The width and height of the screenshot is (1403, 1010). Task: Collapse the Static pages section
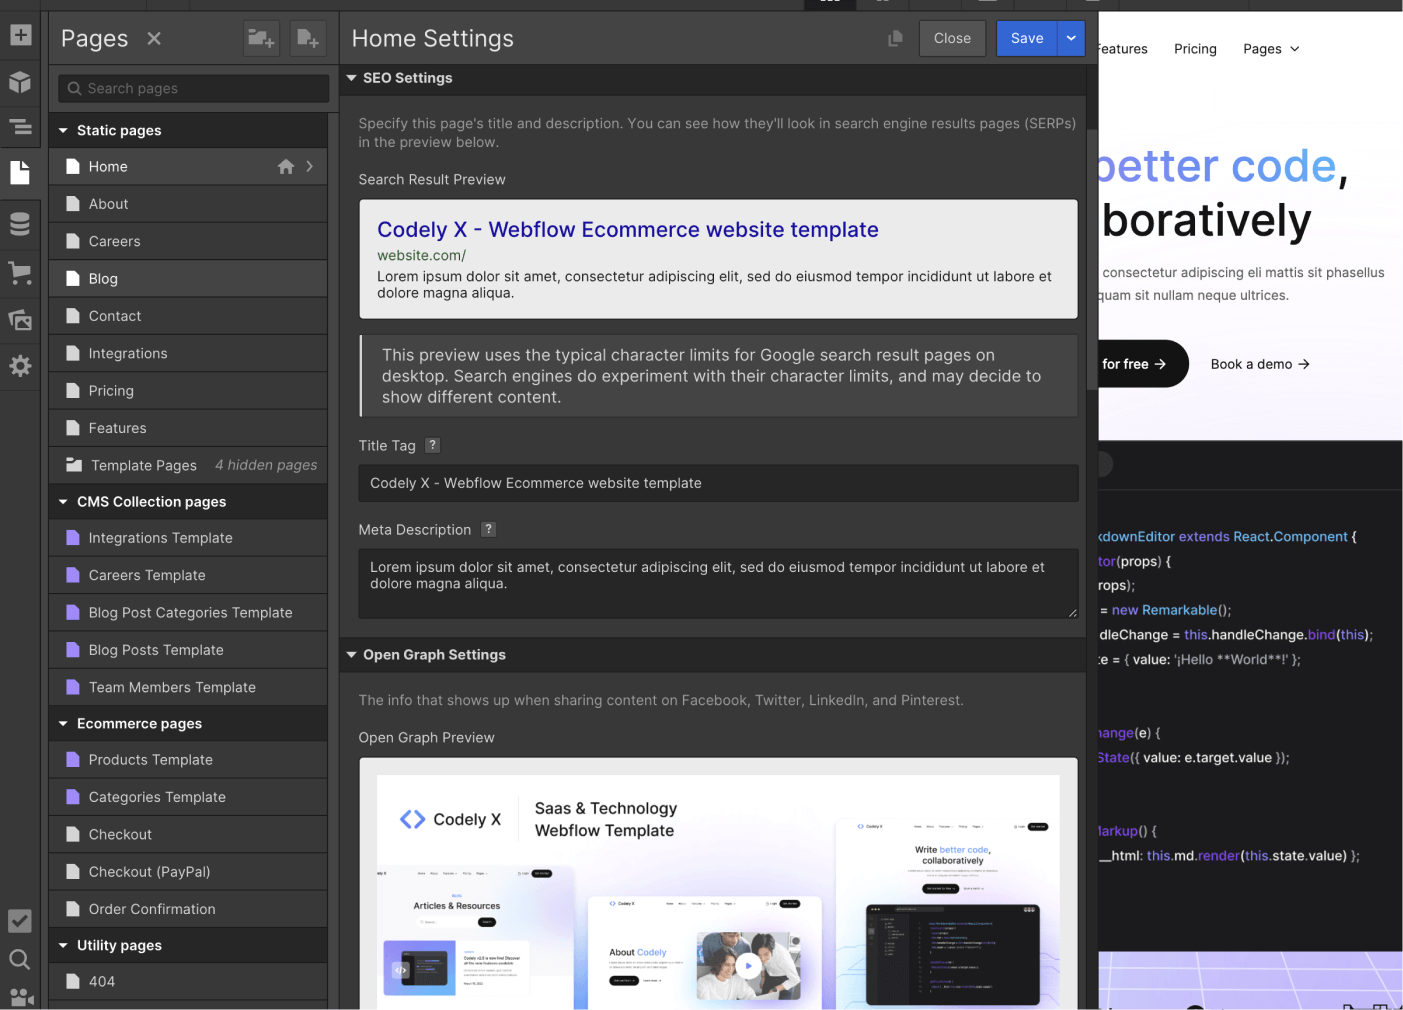point(63,130)
